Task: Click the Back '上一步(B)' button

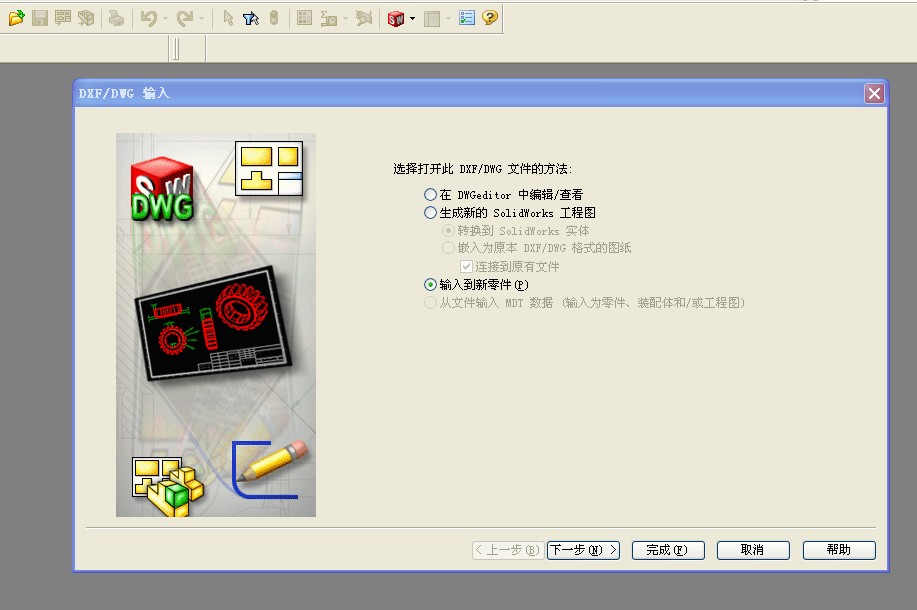Action: point(508,550)
